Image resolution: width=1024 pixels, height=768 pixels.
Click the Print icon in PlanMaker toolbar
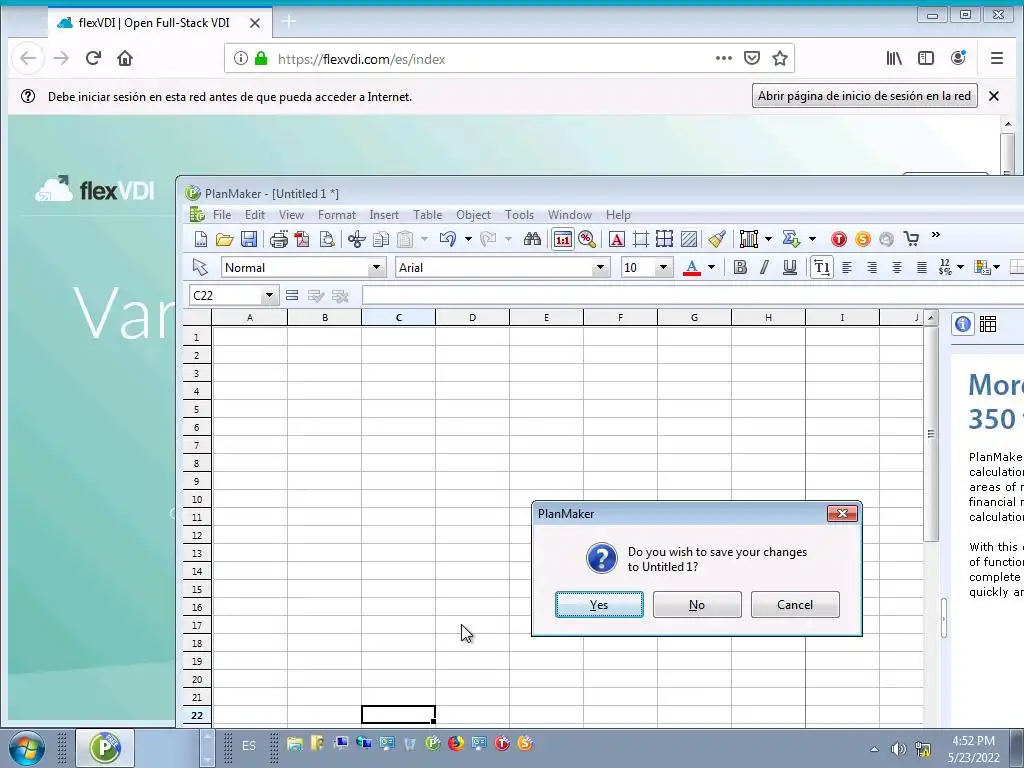tap(279, 239)
